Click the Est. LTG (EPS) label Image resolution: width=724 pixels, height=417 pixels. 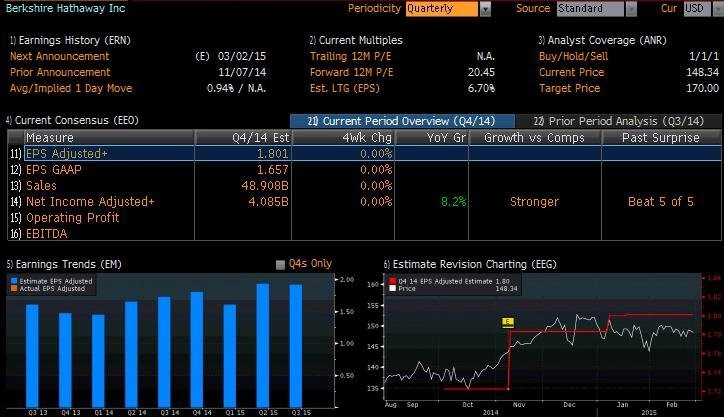[344, 88]
